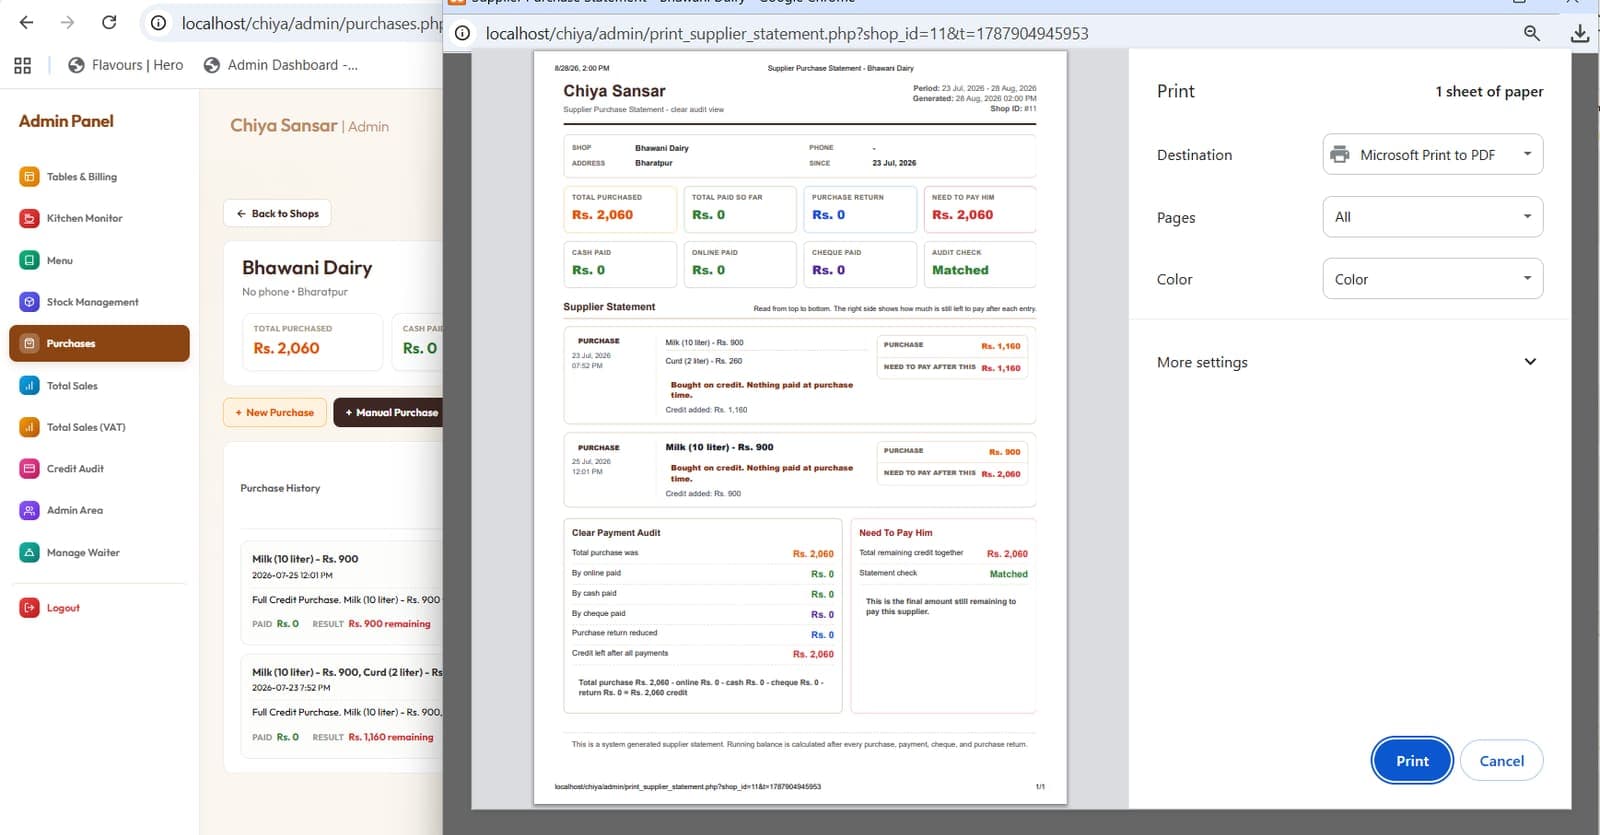Viewport: 1600px width, 835px height.
Task: Go back using the browser back arrow
Action: coord(27,22)
